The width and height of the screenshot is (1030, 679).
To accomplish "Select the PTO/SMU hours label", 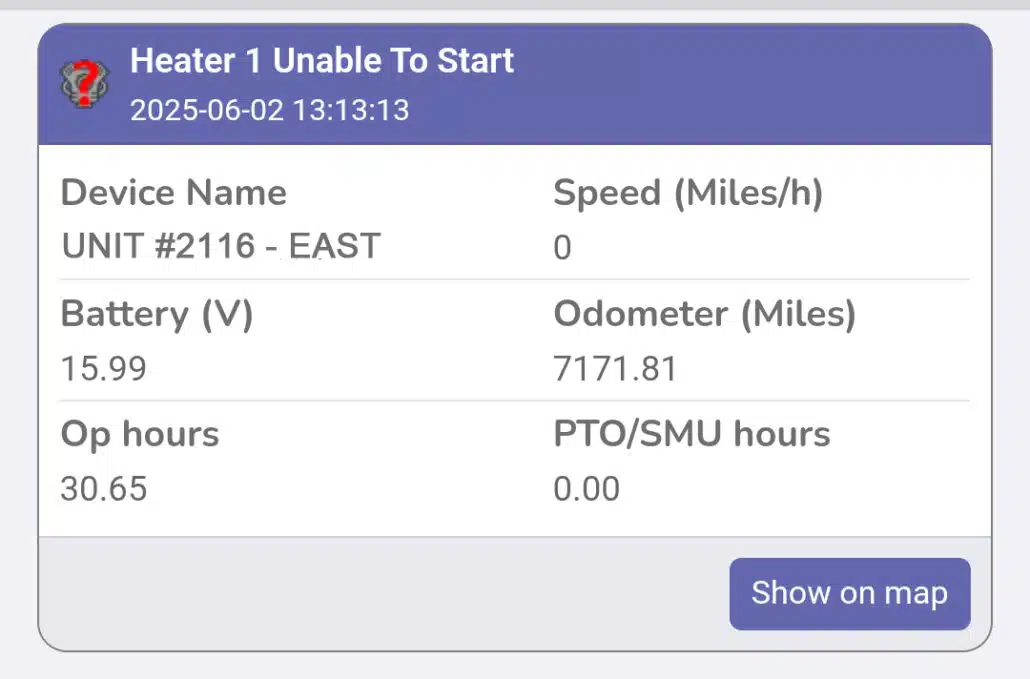I will [692, 434].
